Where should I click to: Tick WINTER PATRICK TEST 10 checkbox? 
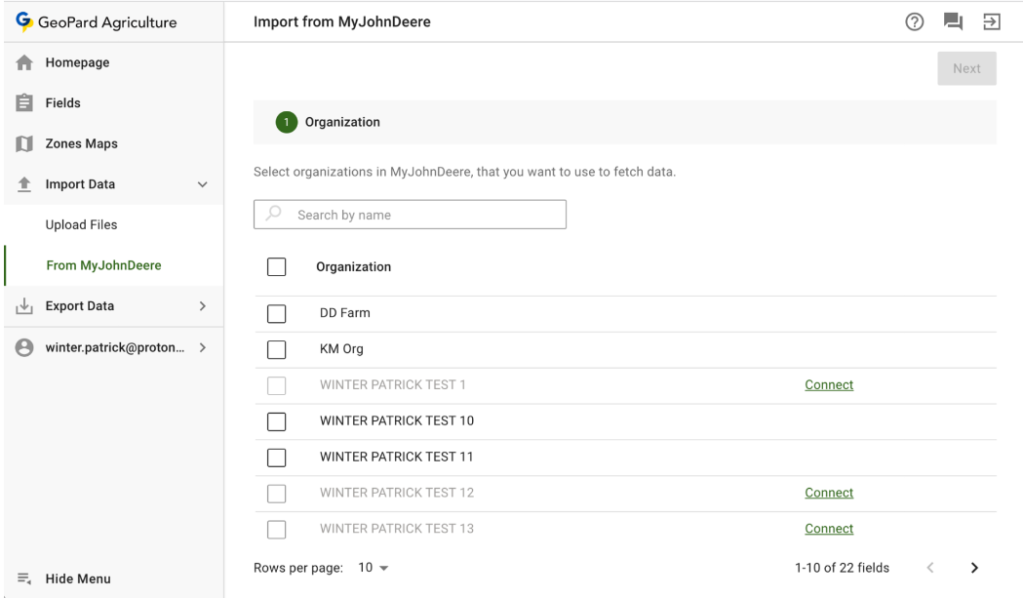pos(277,421)
